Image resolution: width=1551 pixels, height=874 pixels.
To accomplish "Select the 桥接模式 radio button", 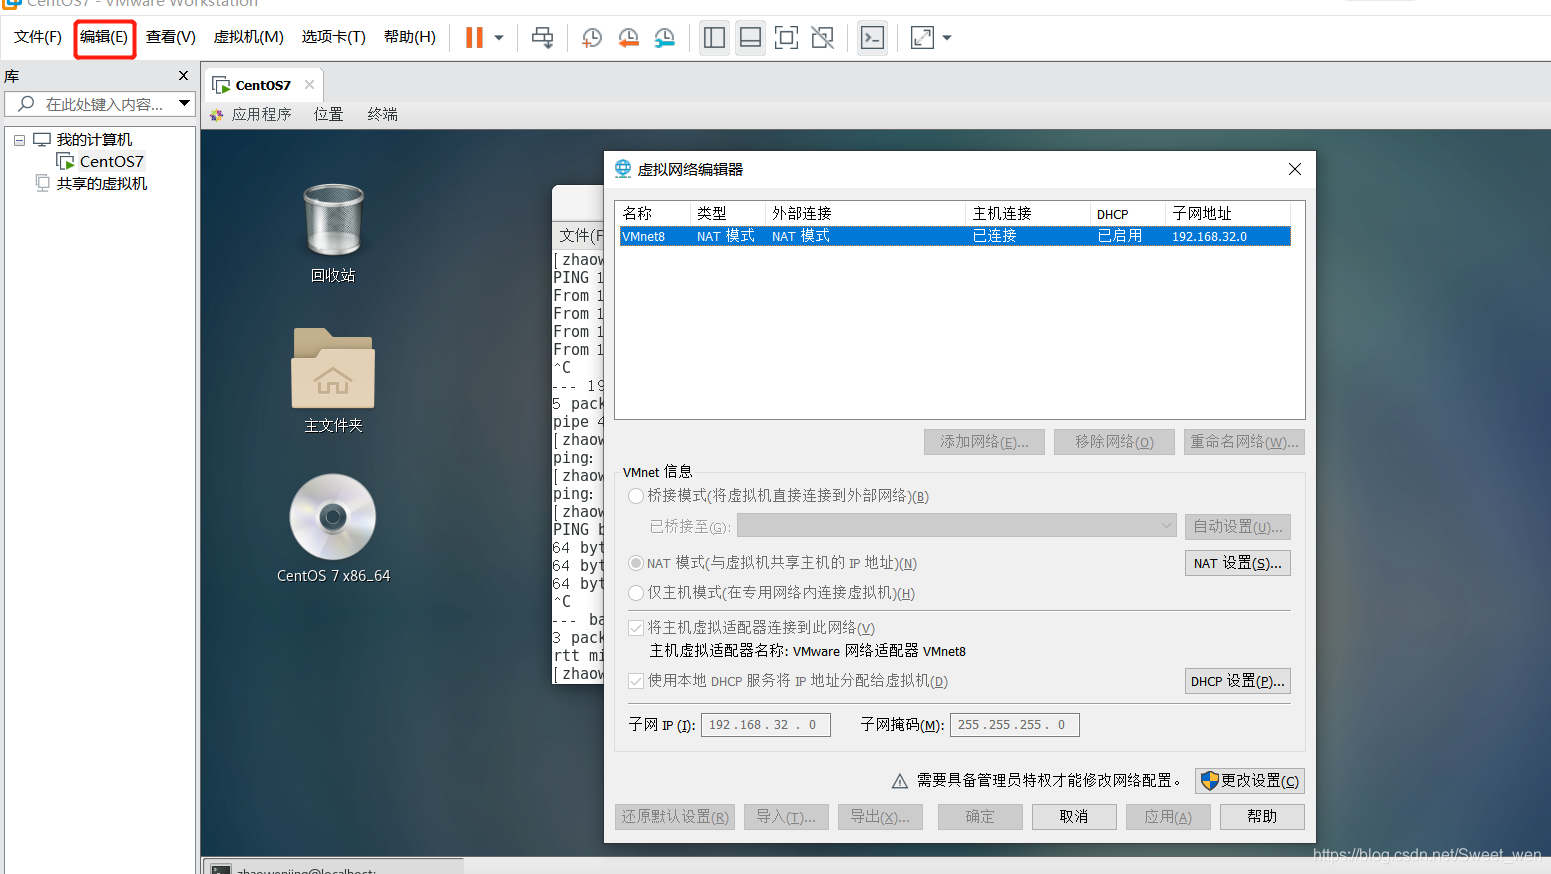I will tap(636, 496).
